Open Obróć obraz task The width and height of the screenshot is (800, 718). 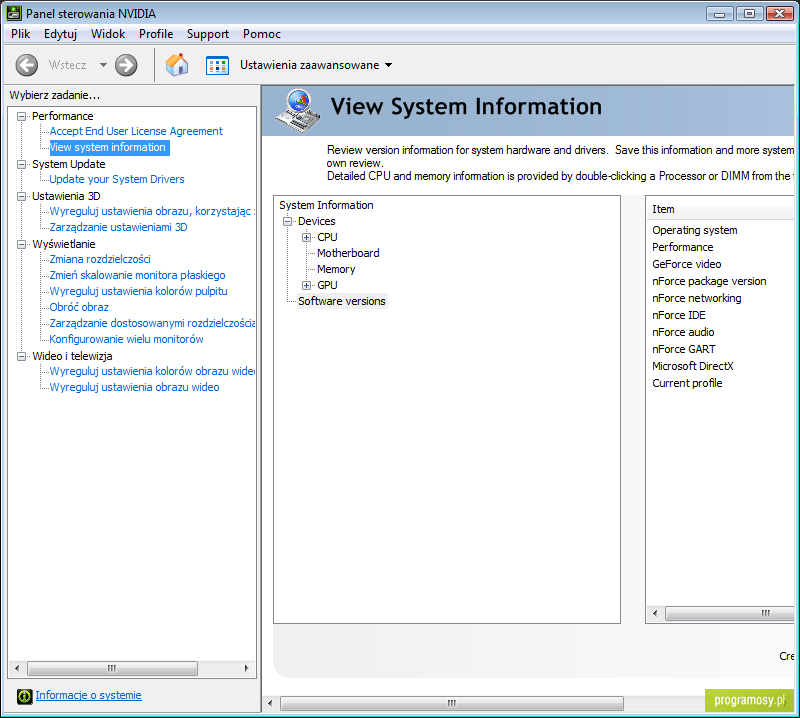[79, 307]
